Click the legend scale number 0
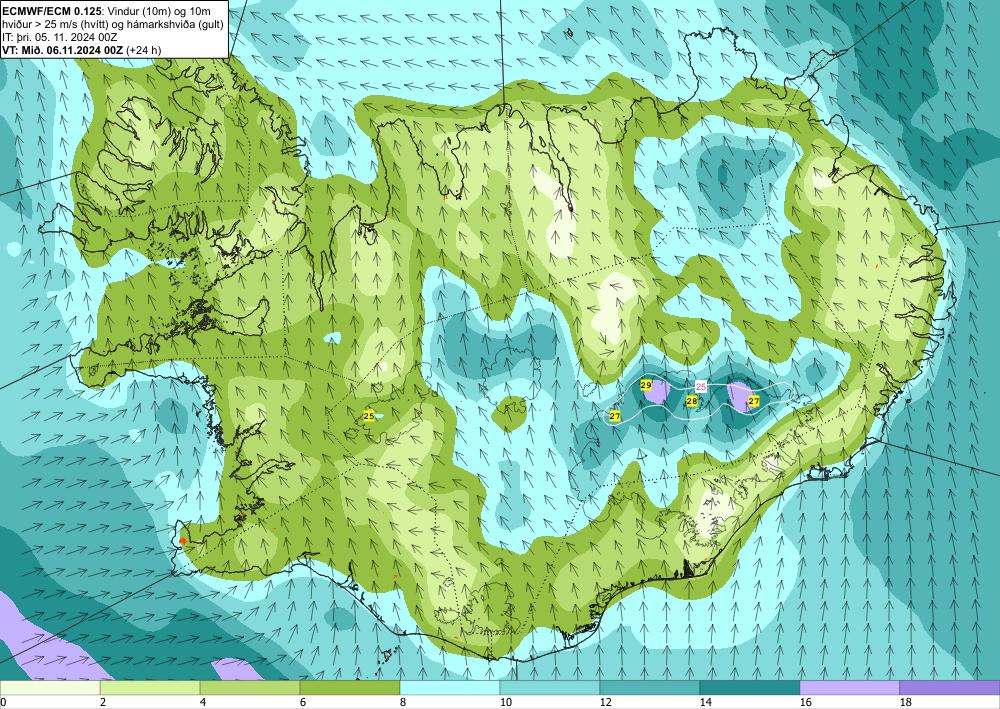 tap(4, 702)
